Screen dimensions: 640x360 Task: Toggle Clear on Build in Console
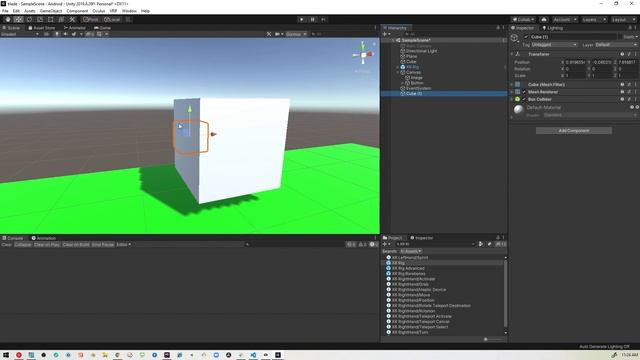click(x=76, y=244)
